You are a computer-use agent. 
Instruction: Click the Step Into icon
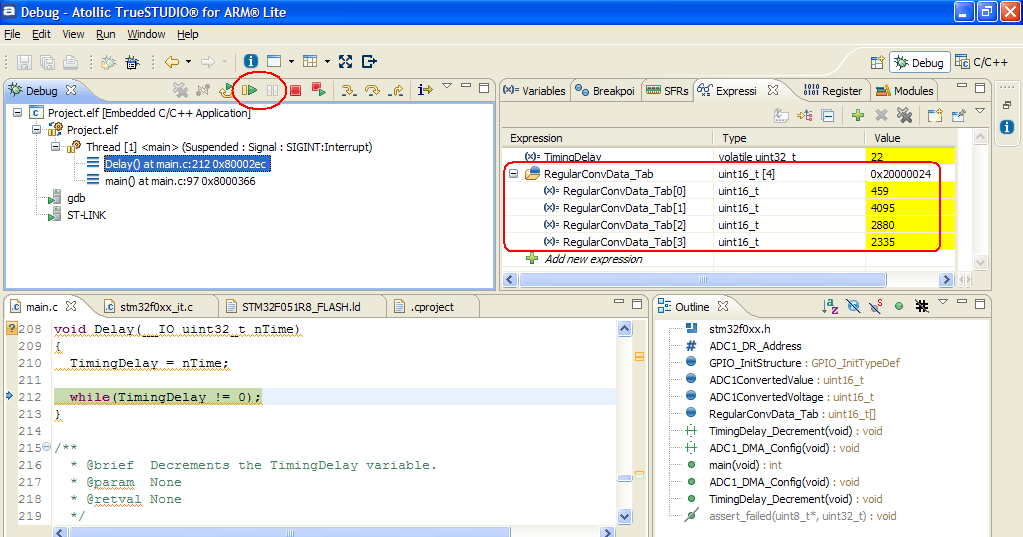pos(349,90)
